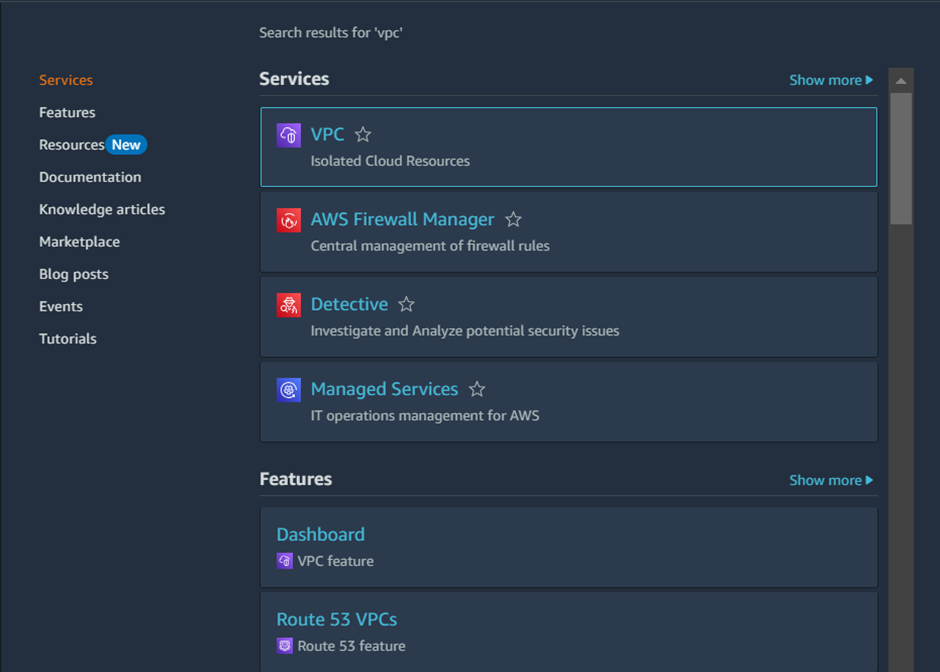
Task: Click 'IT operations management for AWS' text
Action: [424, 416]
